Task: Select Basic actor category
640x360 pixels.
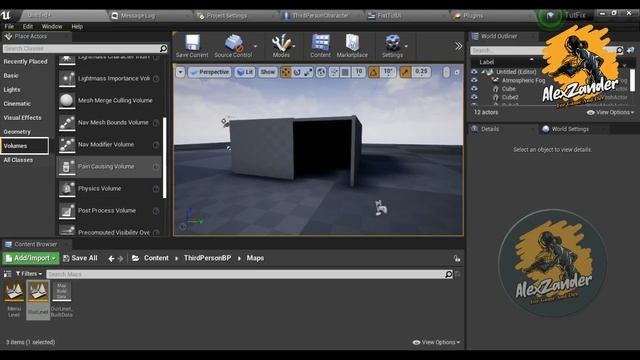Action: tap(11, 76)
